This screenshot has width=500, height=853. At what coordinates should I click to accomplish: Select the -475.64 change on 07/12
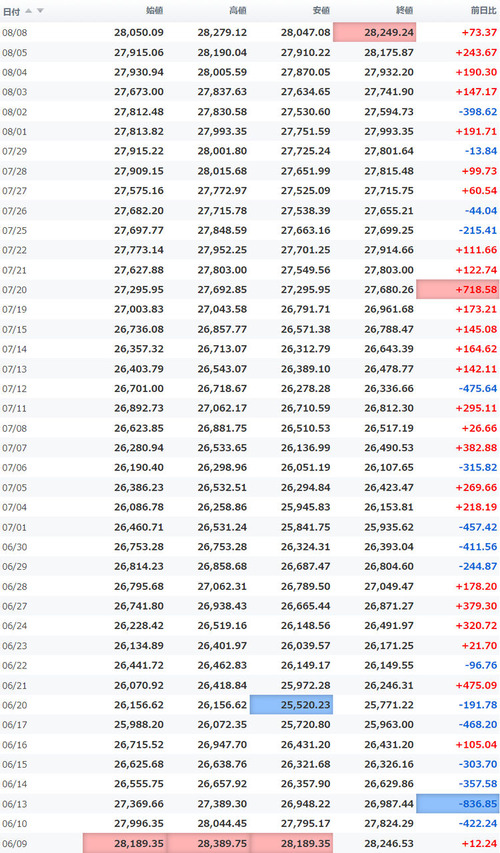[x=478, y=388]
